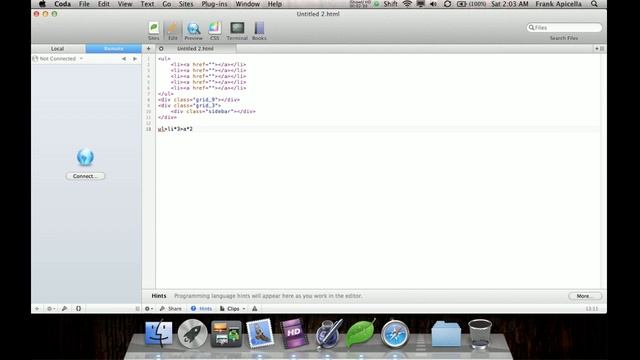Image resolution: width=640 pixels, height=360 pixels.
Task: Open the Help menu
Action: coord(275,4)
